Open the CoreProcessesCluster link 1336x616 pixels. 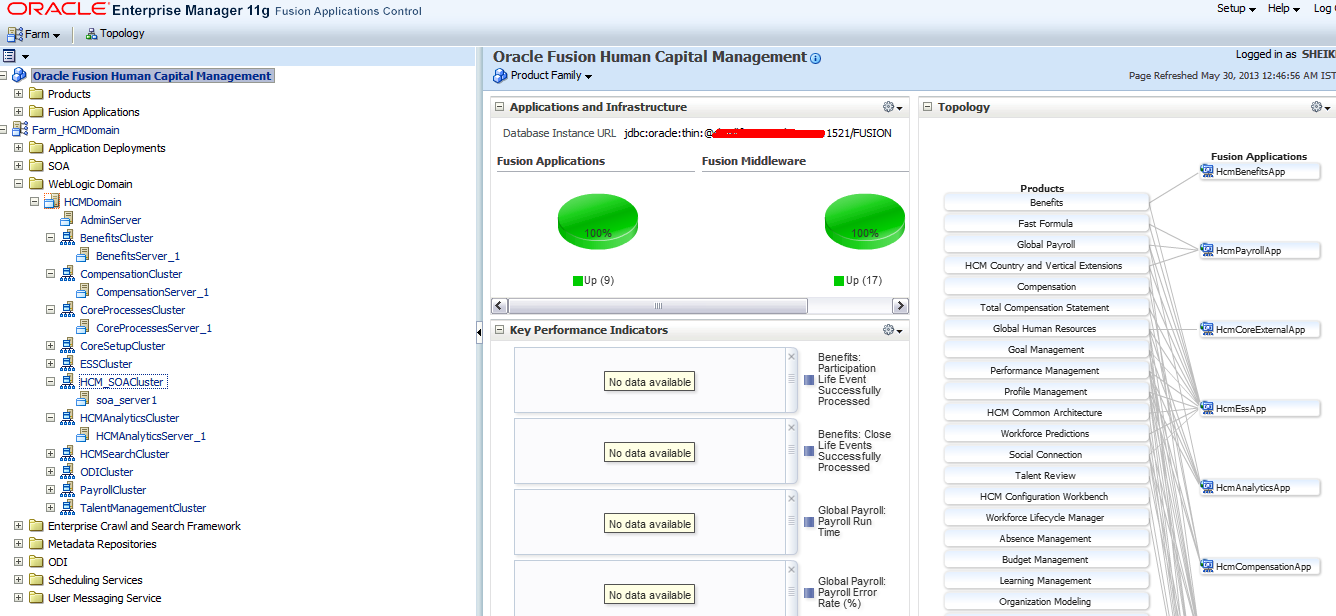pos(133,310)
